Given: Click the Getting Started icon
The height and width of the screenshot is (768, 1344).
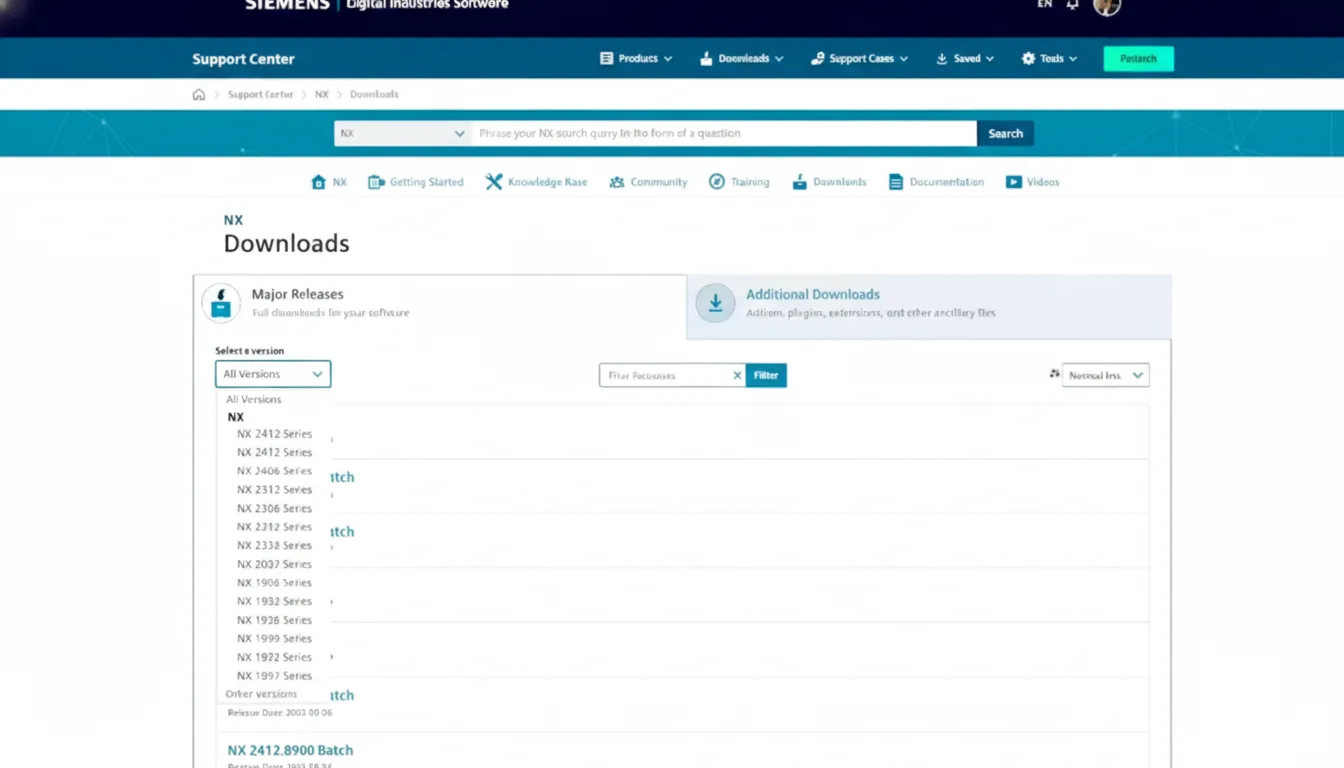Looking at the screenshot, I should pyautogui.click(x=376, y=182).
